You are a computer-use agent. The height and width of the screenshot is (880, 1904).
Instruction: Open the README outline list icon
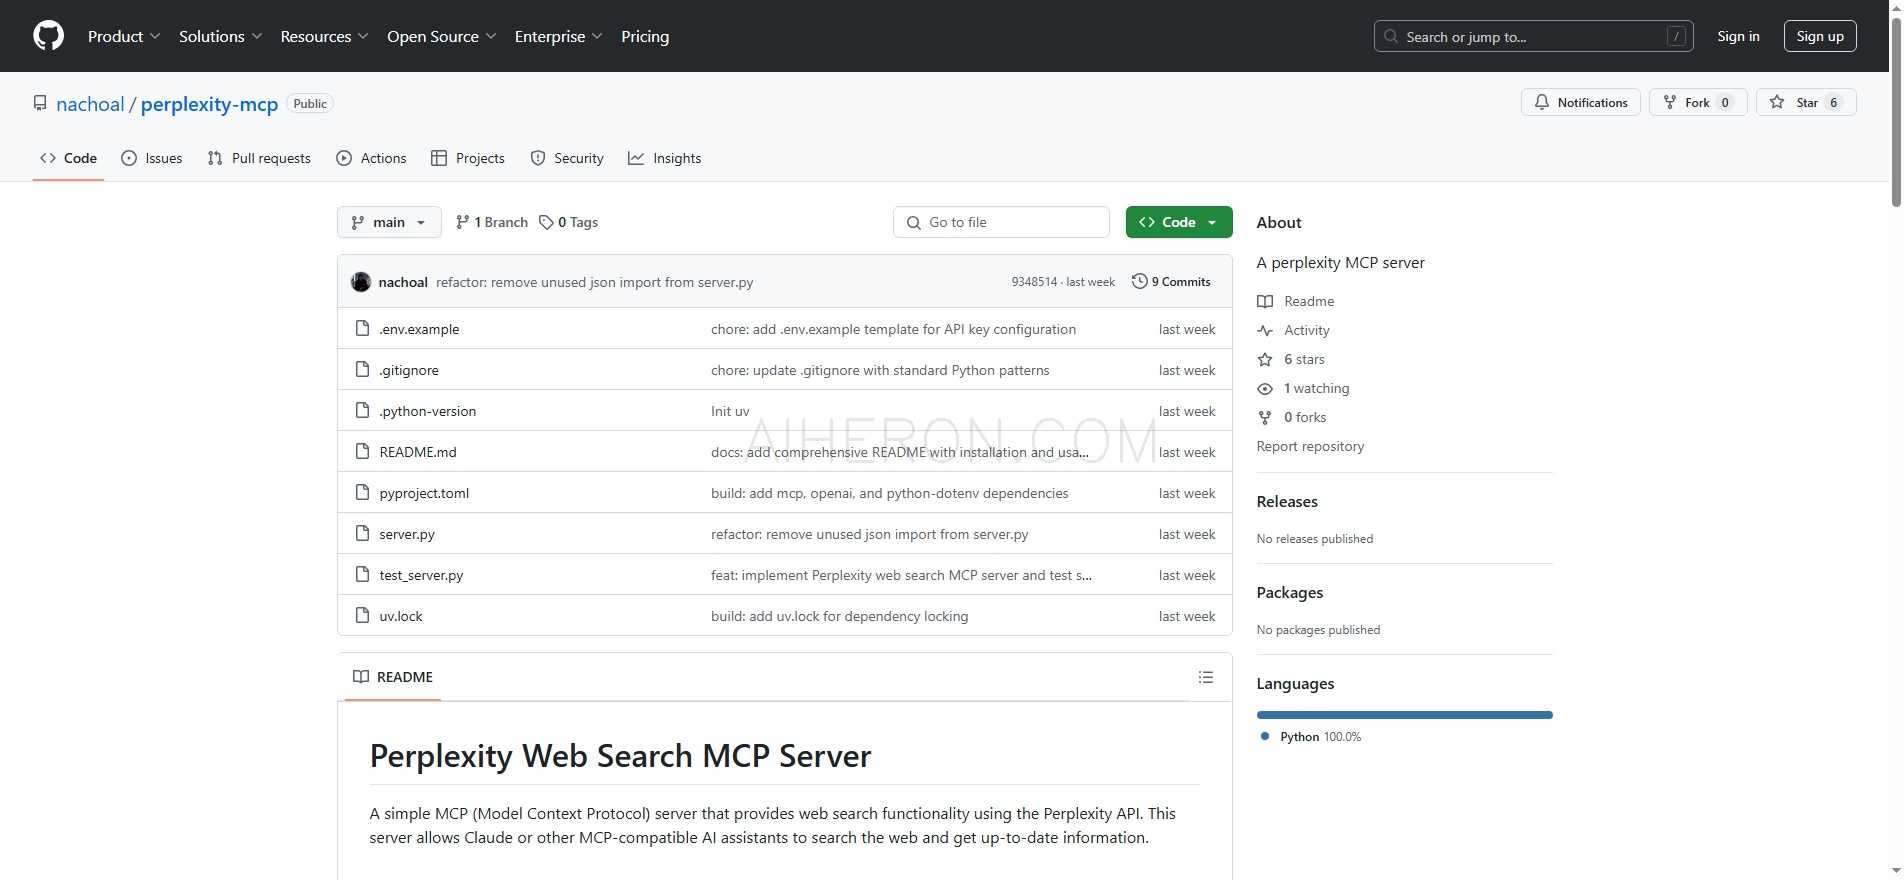(1206, 677)
